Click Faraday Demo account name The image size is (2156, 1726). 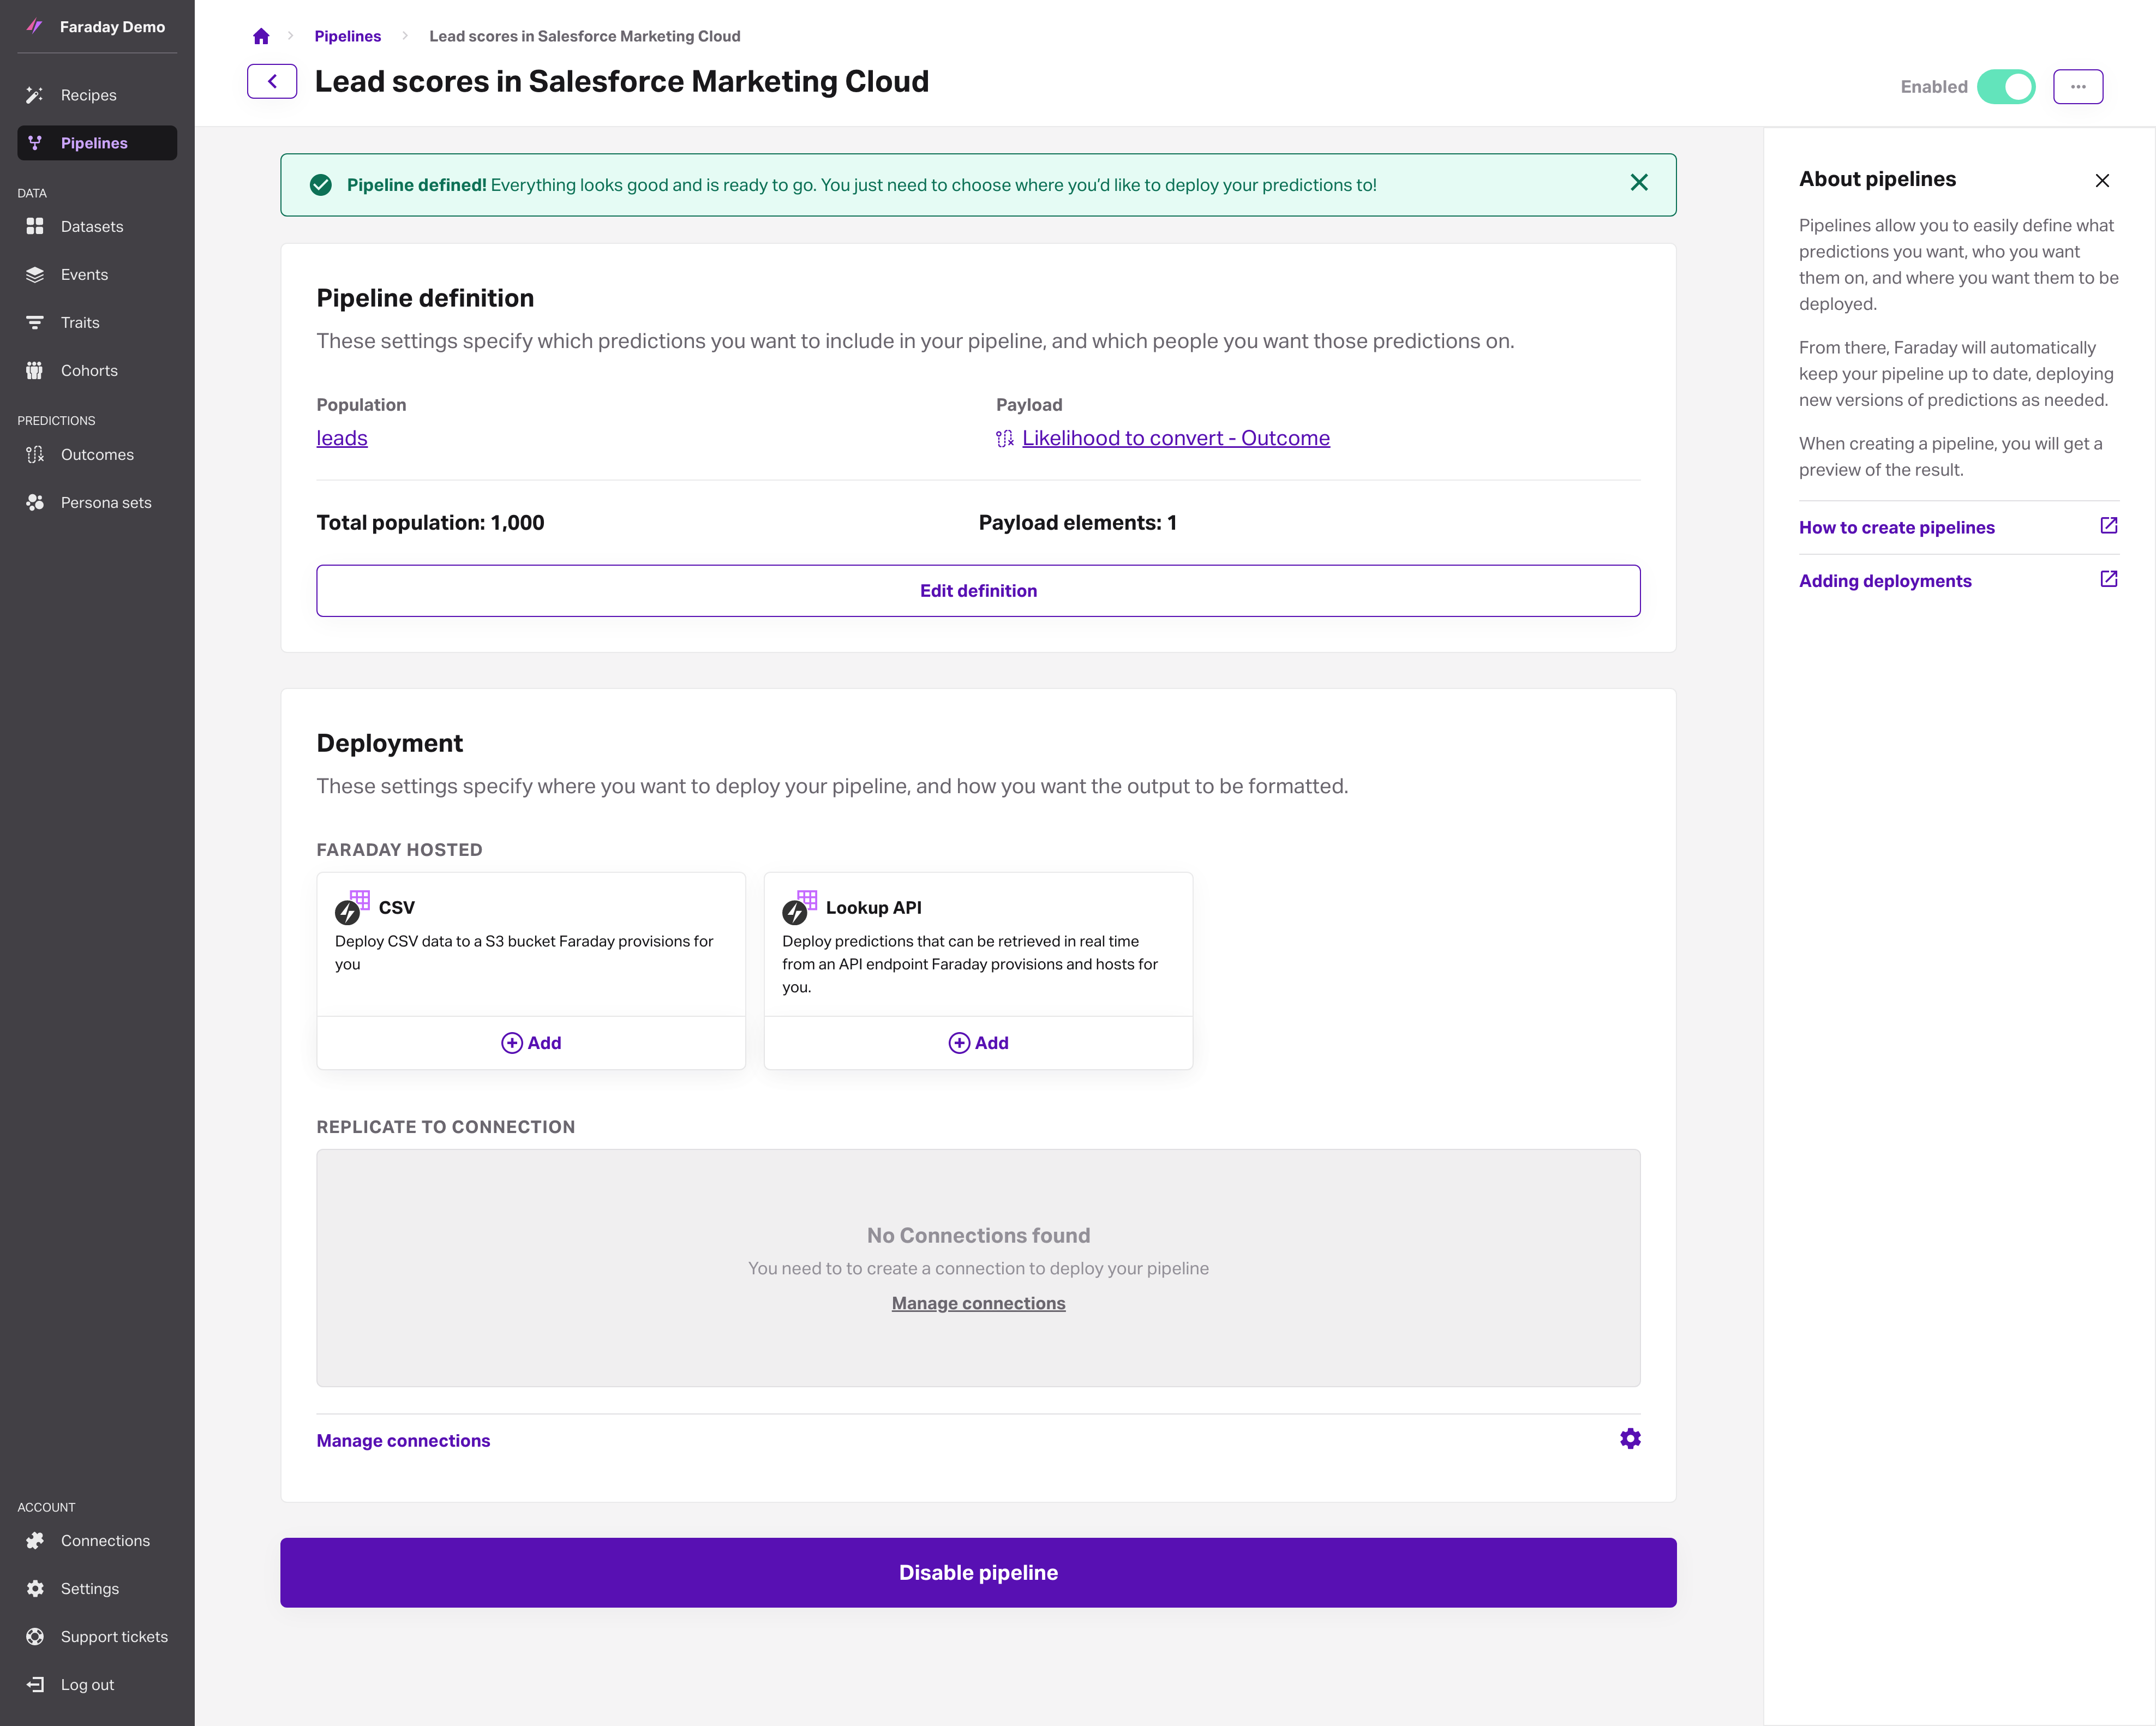point(112,27)
